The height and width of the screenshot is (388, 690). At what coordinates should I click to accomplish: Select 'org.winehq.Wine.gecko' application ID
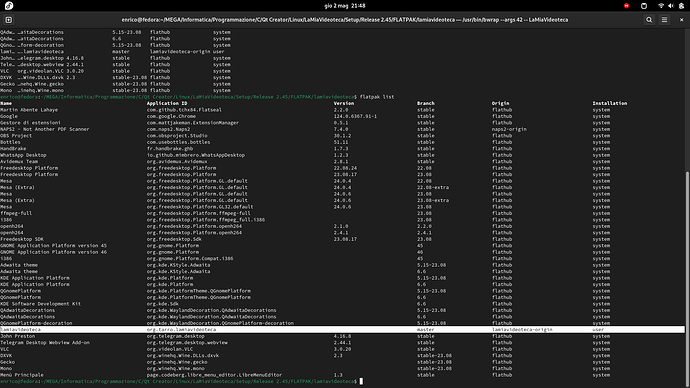176,362
